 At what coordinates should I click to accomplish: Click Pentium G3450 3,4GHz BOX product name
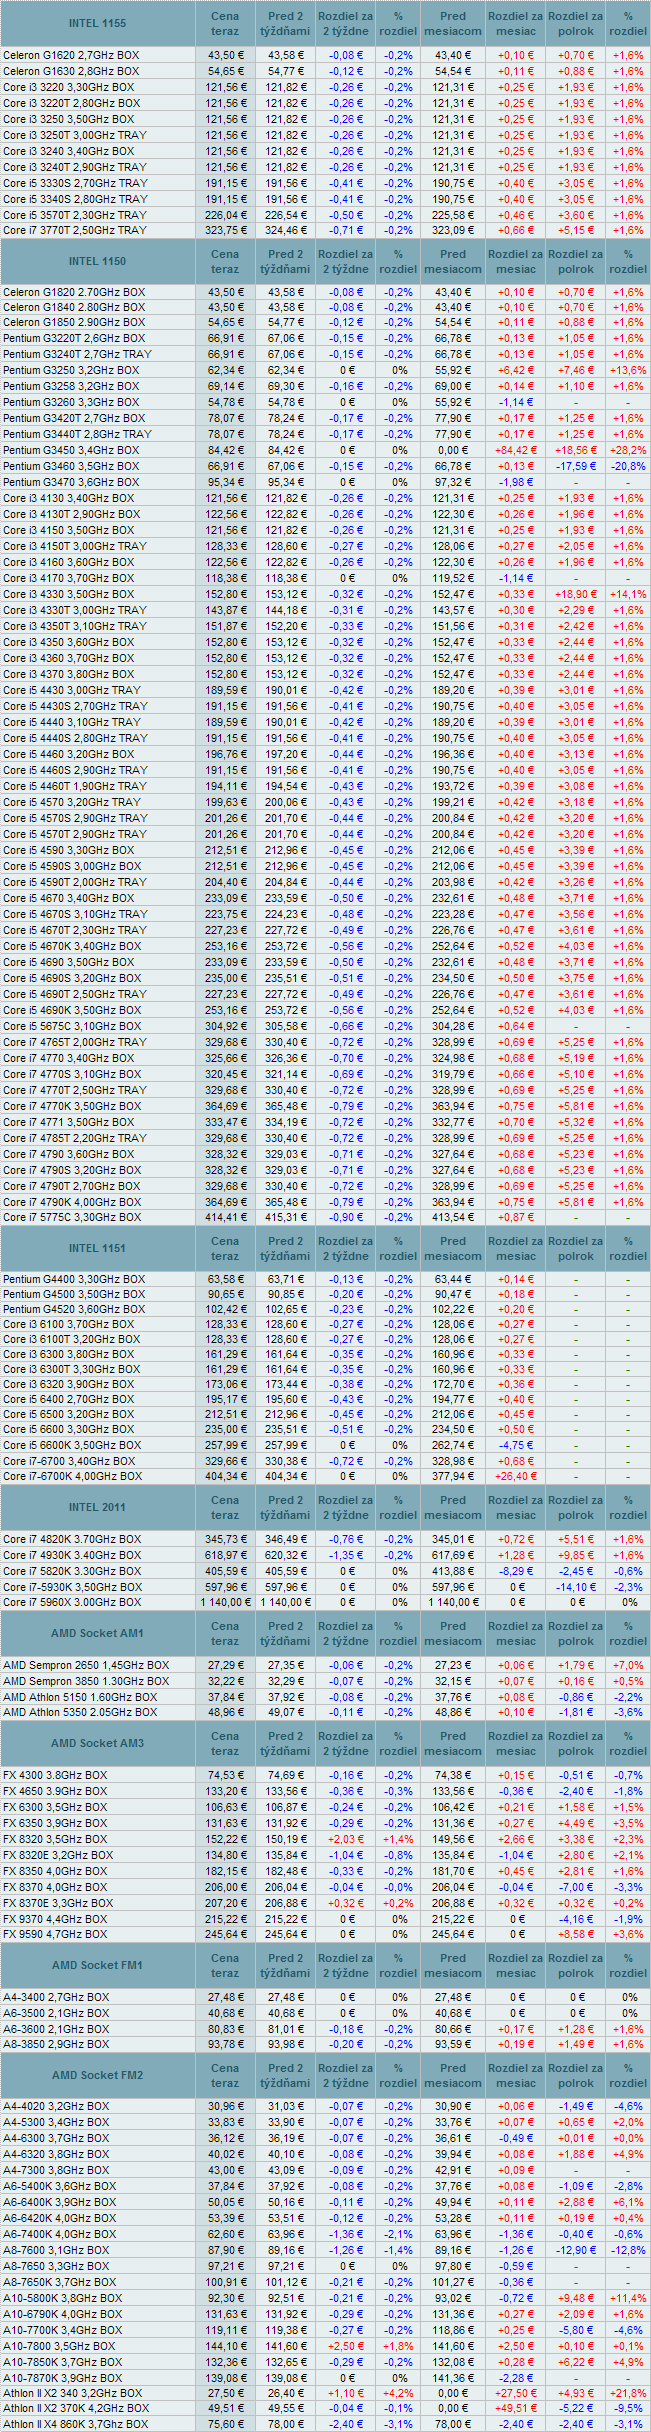[x=71, y=450]
